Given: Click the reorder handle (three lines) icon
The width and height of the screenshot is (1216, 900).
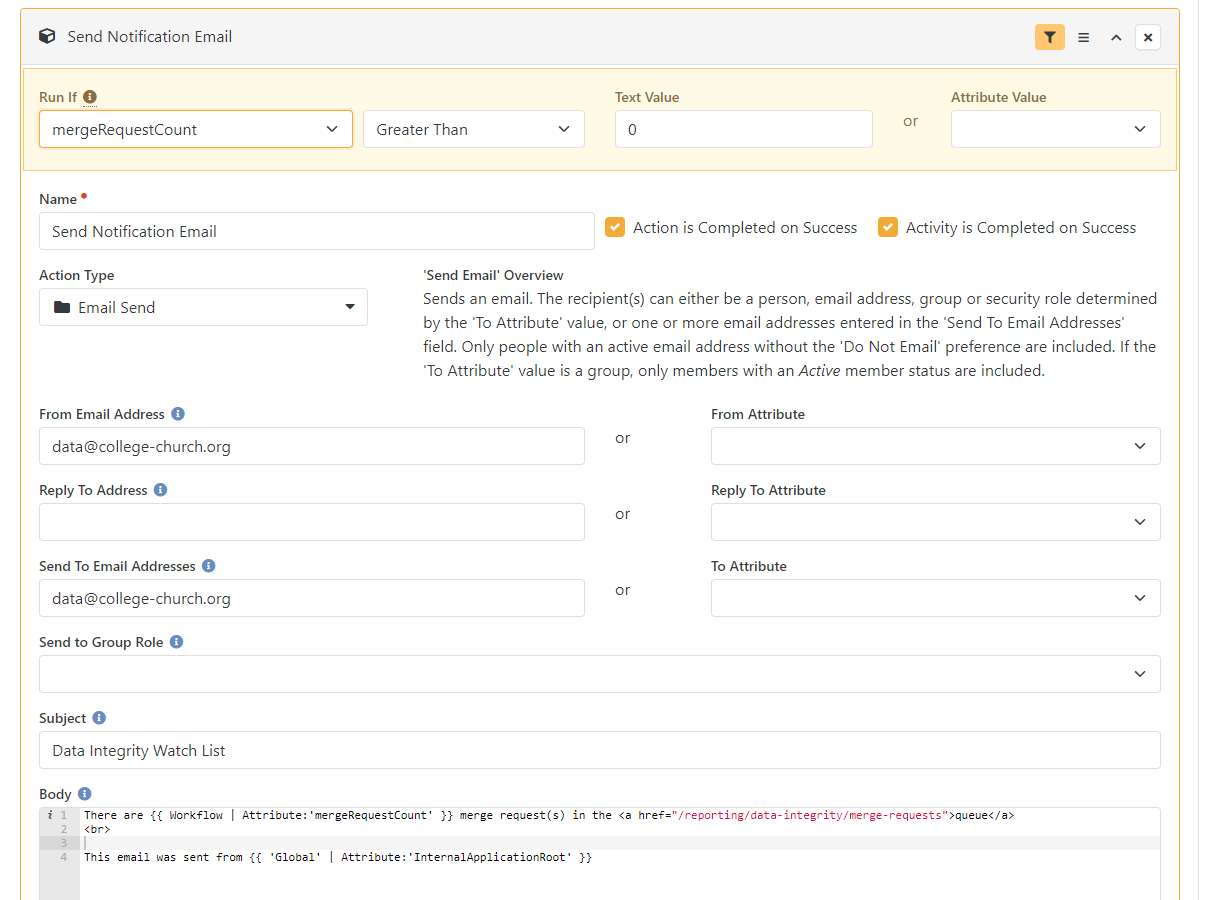Looking at the screenshot, I should pyautogui.click(x=1084, y=37).
